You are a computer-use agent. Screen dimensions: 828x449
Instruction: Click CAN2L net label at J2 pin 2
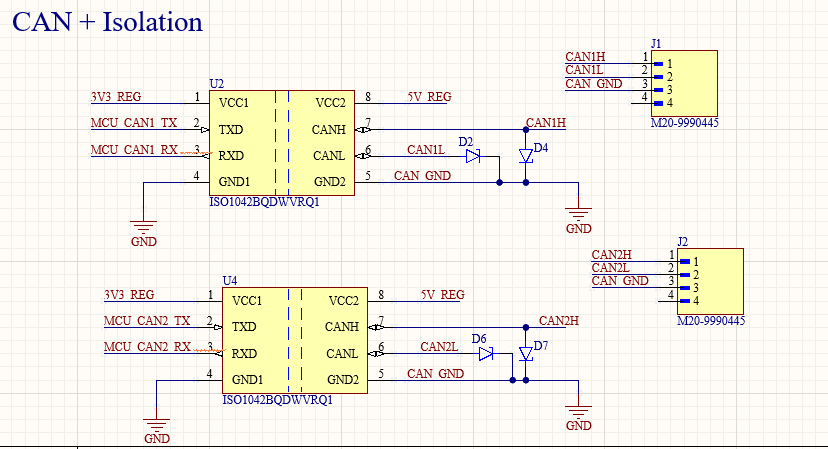[610, 268]
